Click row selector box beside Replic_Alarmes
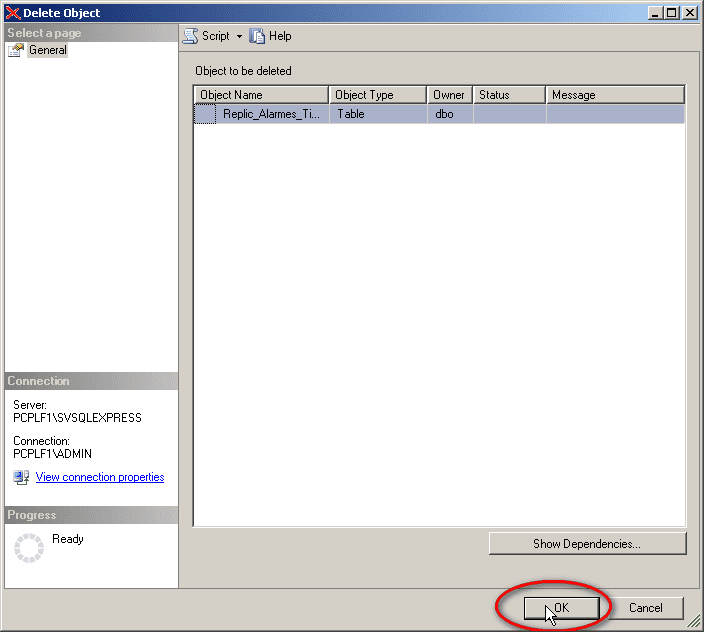The height and width of the screenshot is (633, 705). pyautogui.click(x=205, y=115)
